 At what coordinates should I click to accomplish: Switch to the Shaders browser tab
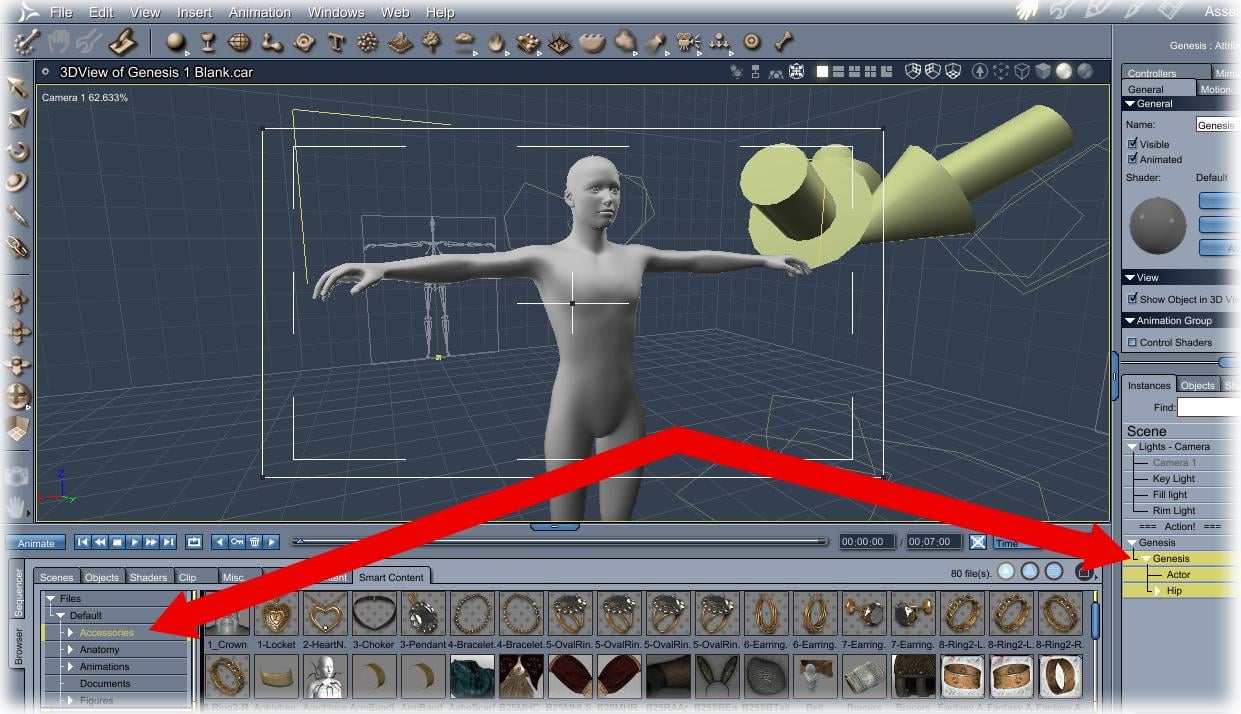[148, 577]
